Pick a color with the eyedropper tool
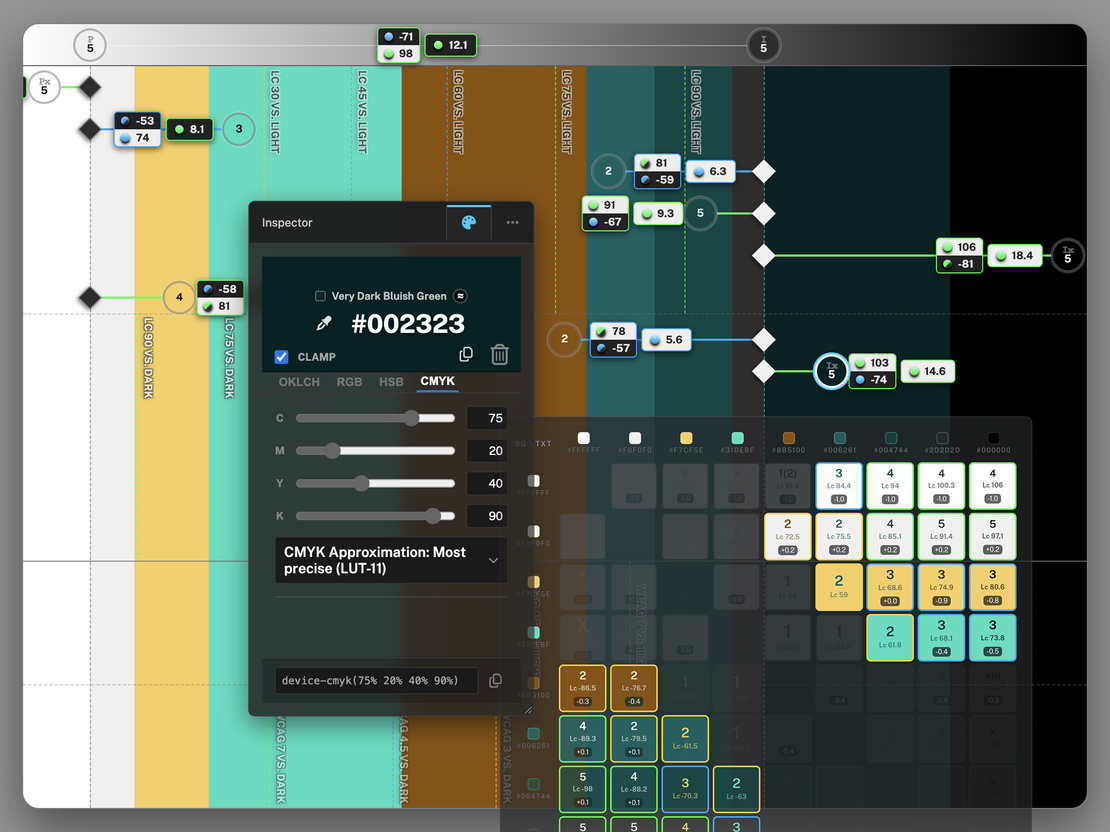 click(x=324, y=324)
